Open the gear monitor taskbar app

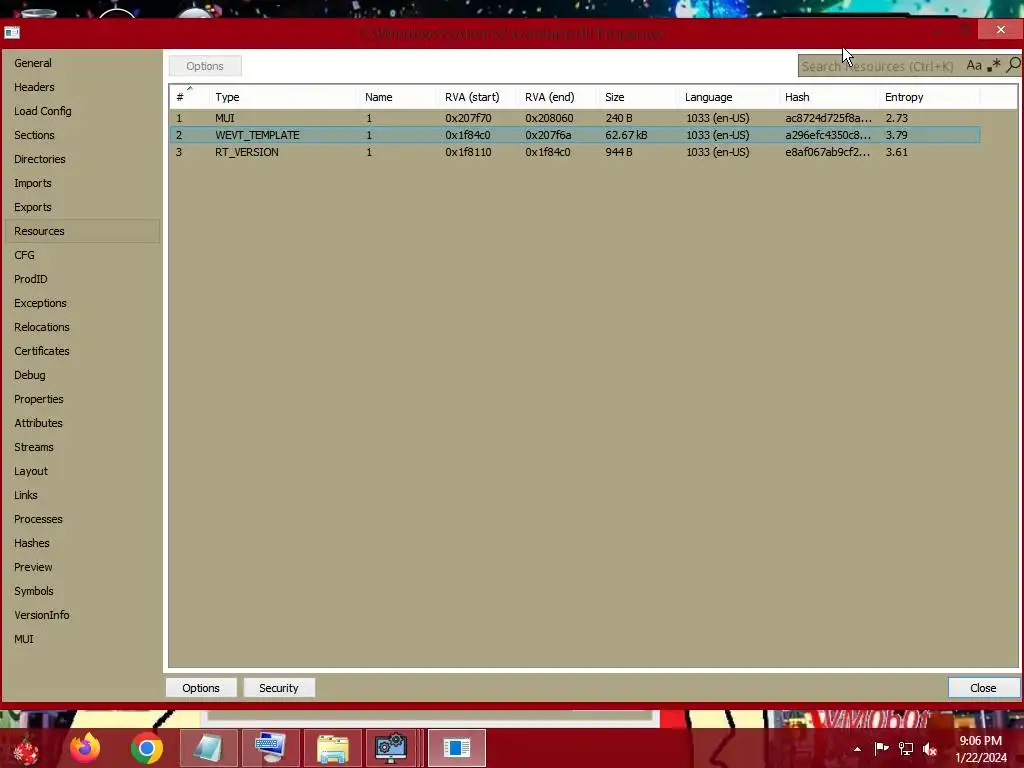pos(392,748)
